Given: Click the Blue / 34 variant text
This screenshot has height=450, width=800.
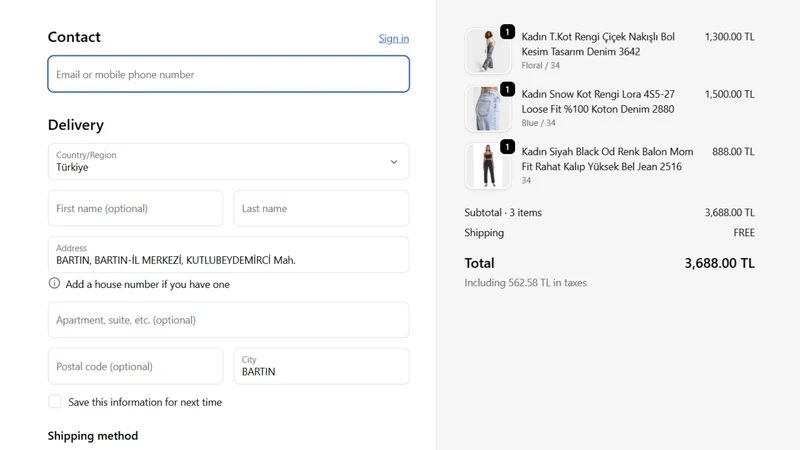Looking at the screenshot, I should click(x=538, y=123).
